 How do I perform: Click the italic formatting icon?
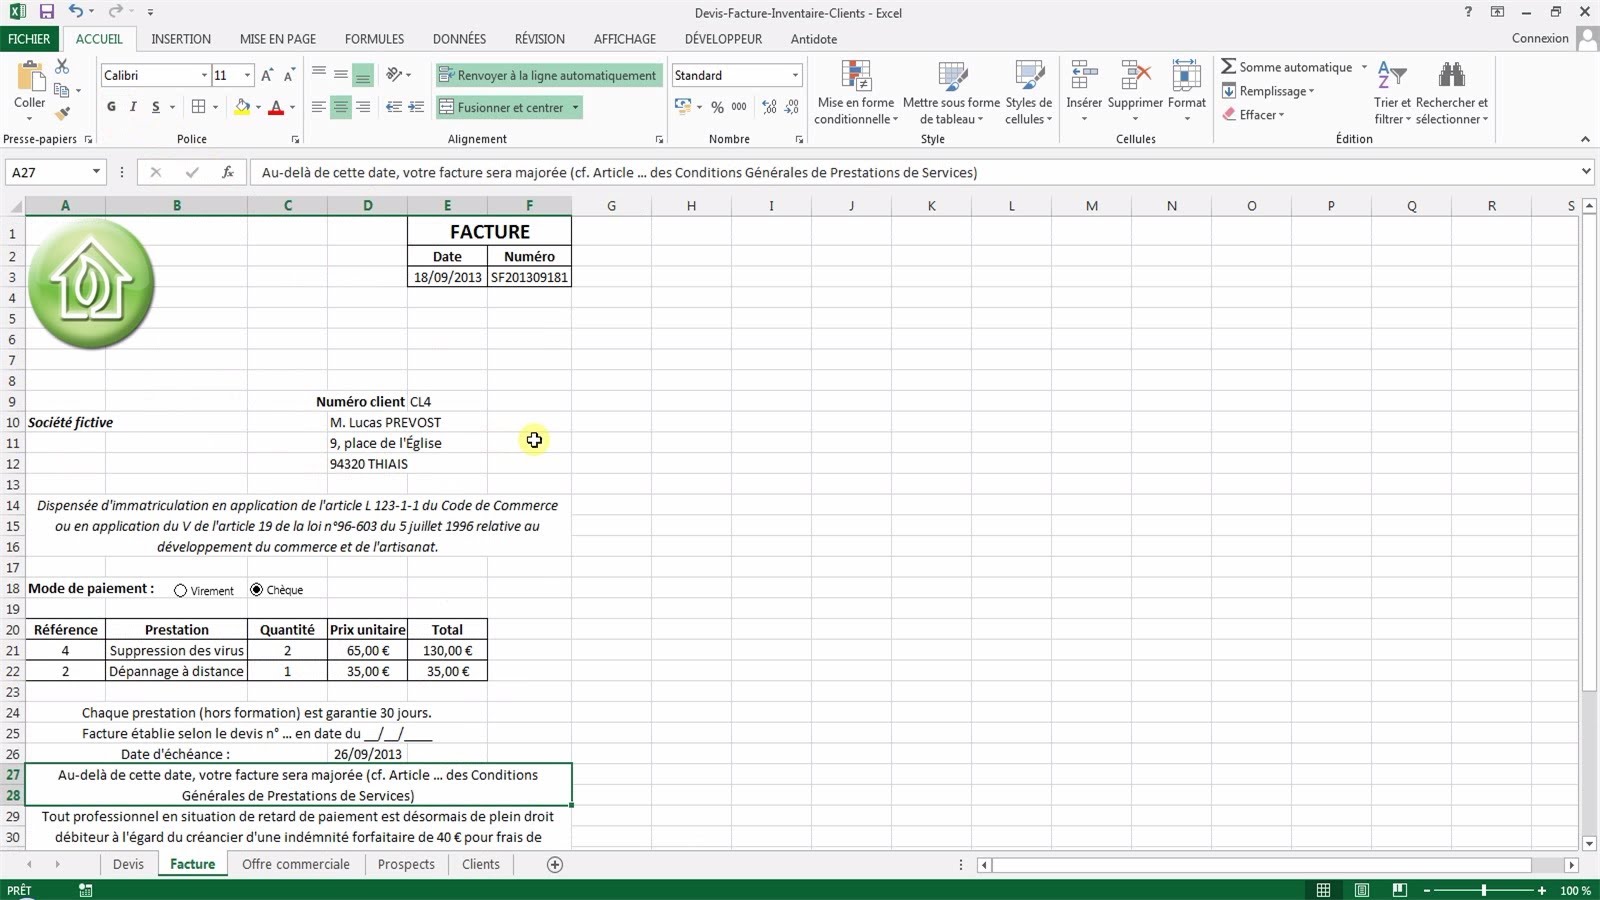[x=133, y=107]
